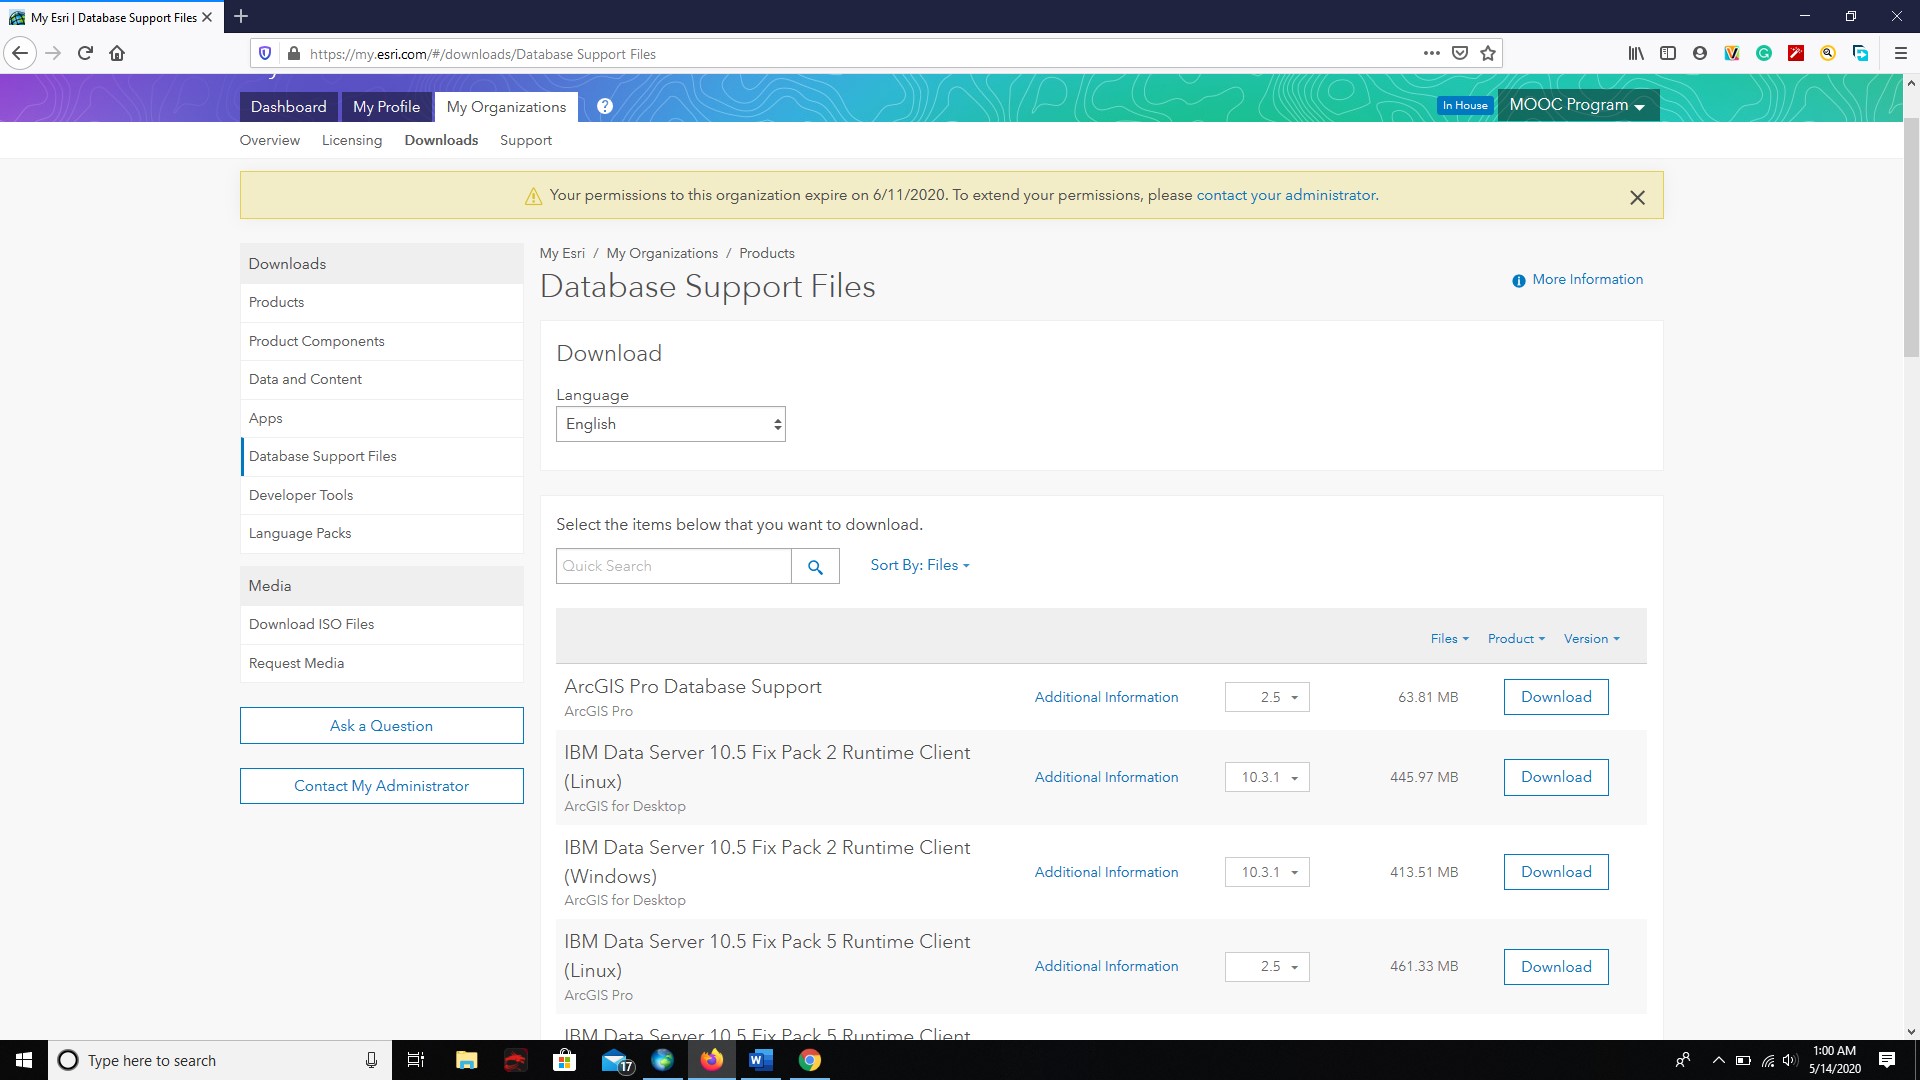Click the tracking protection shield in address bar
The image size is (1920, 1080).
point(265,53)
